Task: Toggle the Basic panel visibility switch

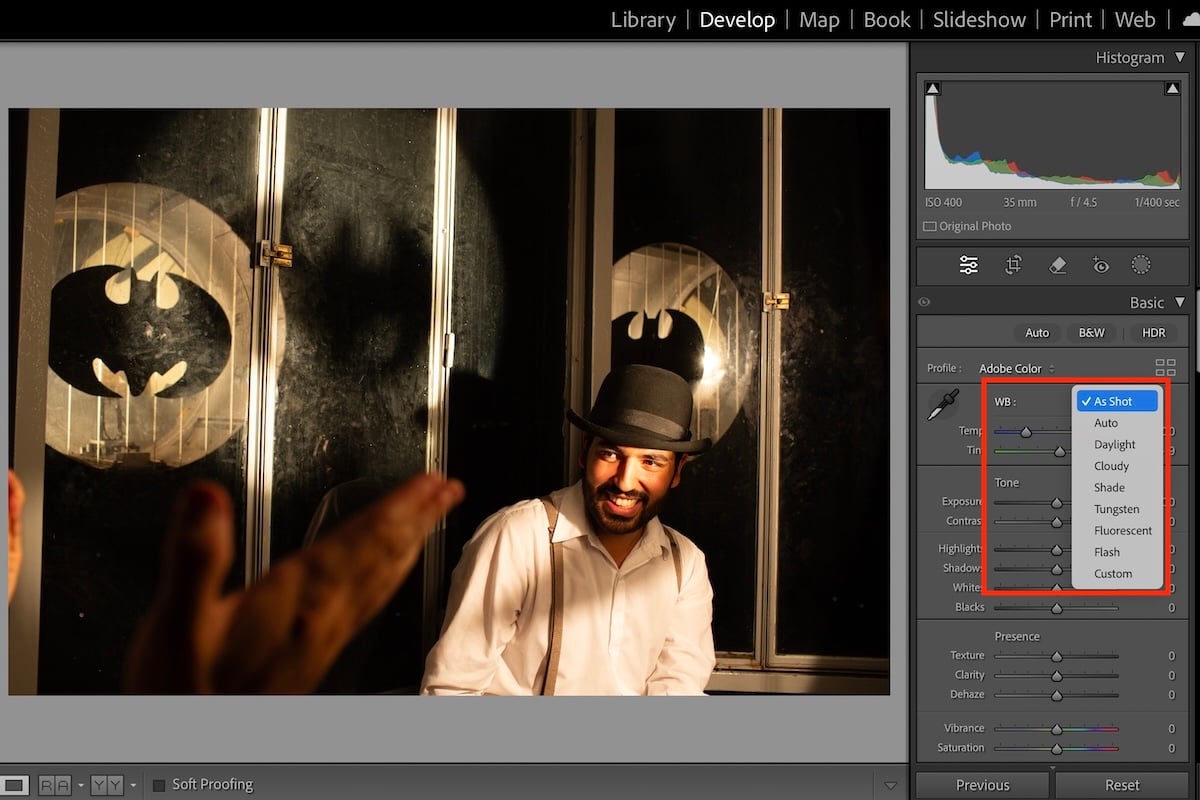Action: click(923, 301)
